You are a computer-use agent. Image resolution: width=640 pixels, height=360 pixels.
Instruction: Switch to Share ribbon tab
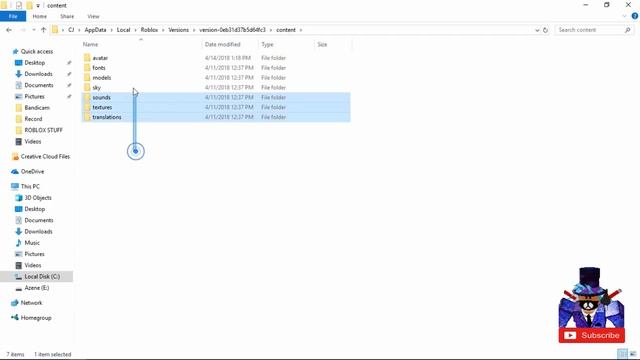tap(67, 16)
